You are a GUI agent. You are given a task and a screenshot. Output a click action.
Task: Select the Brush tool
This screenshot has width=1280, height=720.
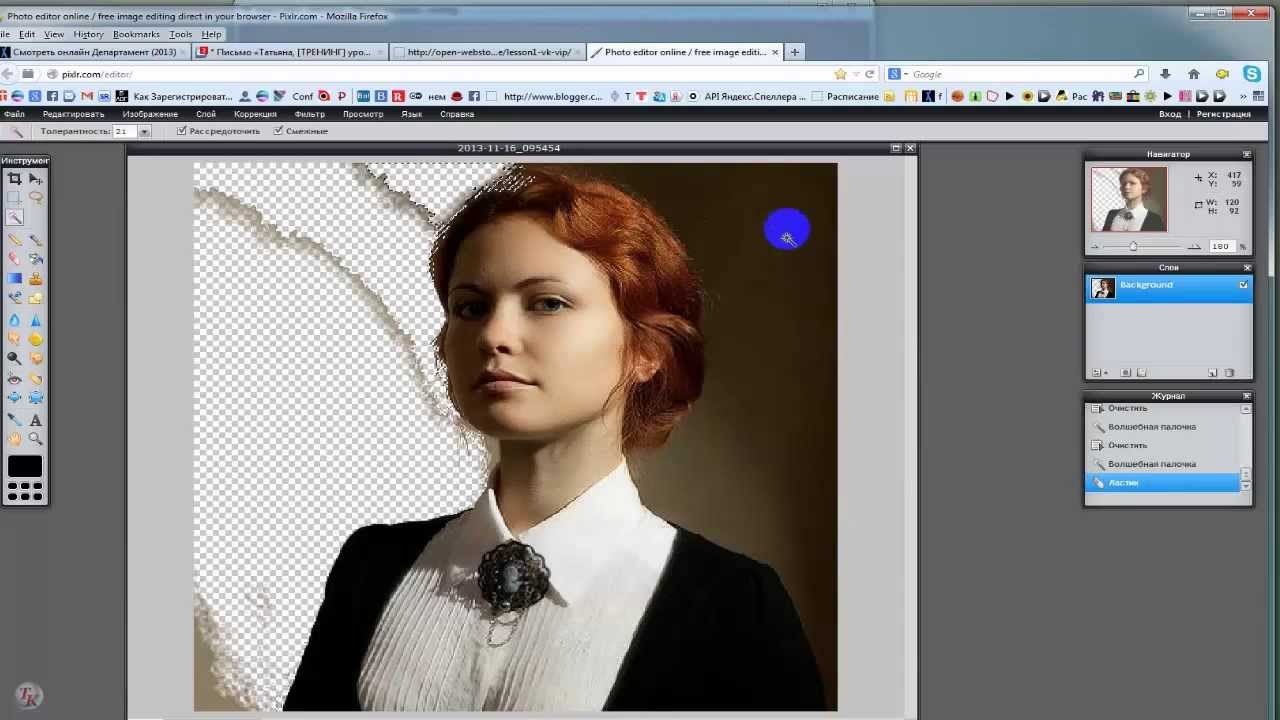coord(36,240)
